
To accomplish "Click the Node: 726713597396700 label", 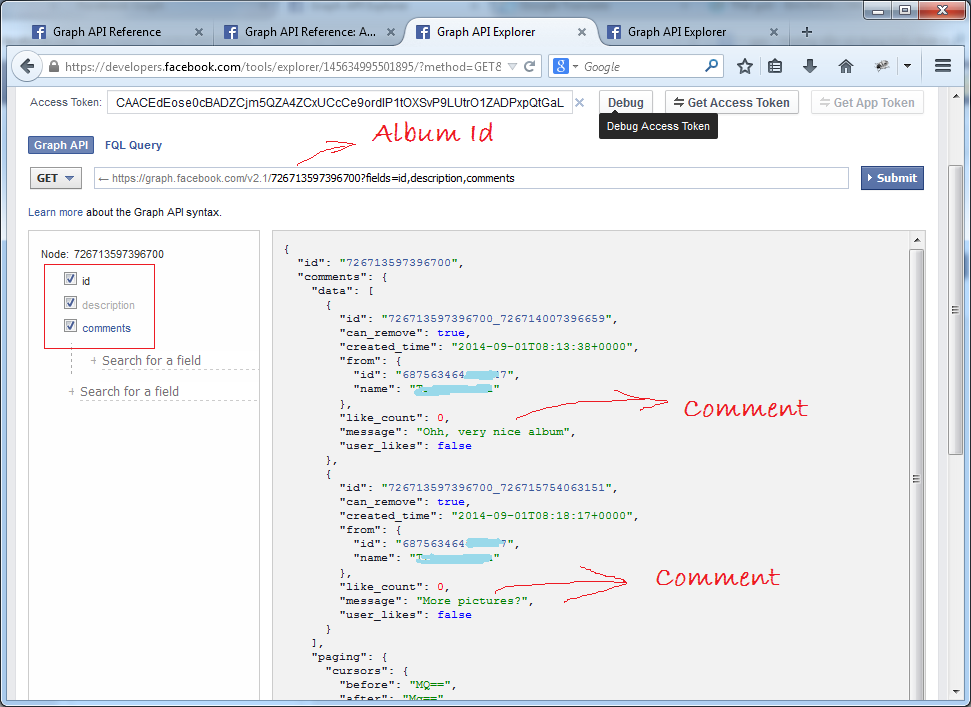I will pyautogui.click(x=102, y=254).
